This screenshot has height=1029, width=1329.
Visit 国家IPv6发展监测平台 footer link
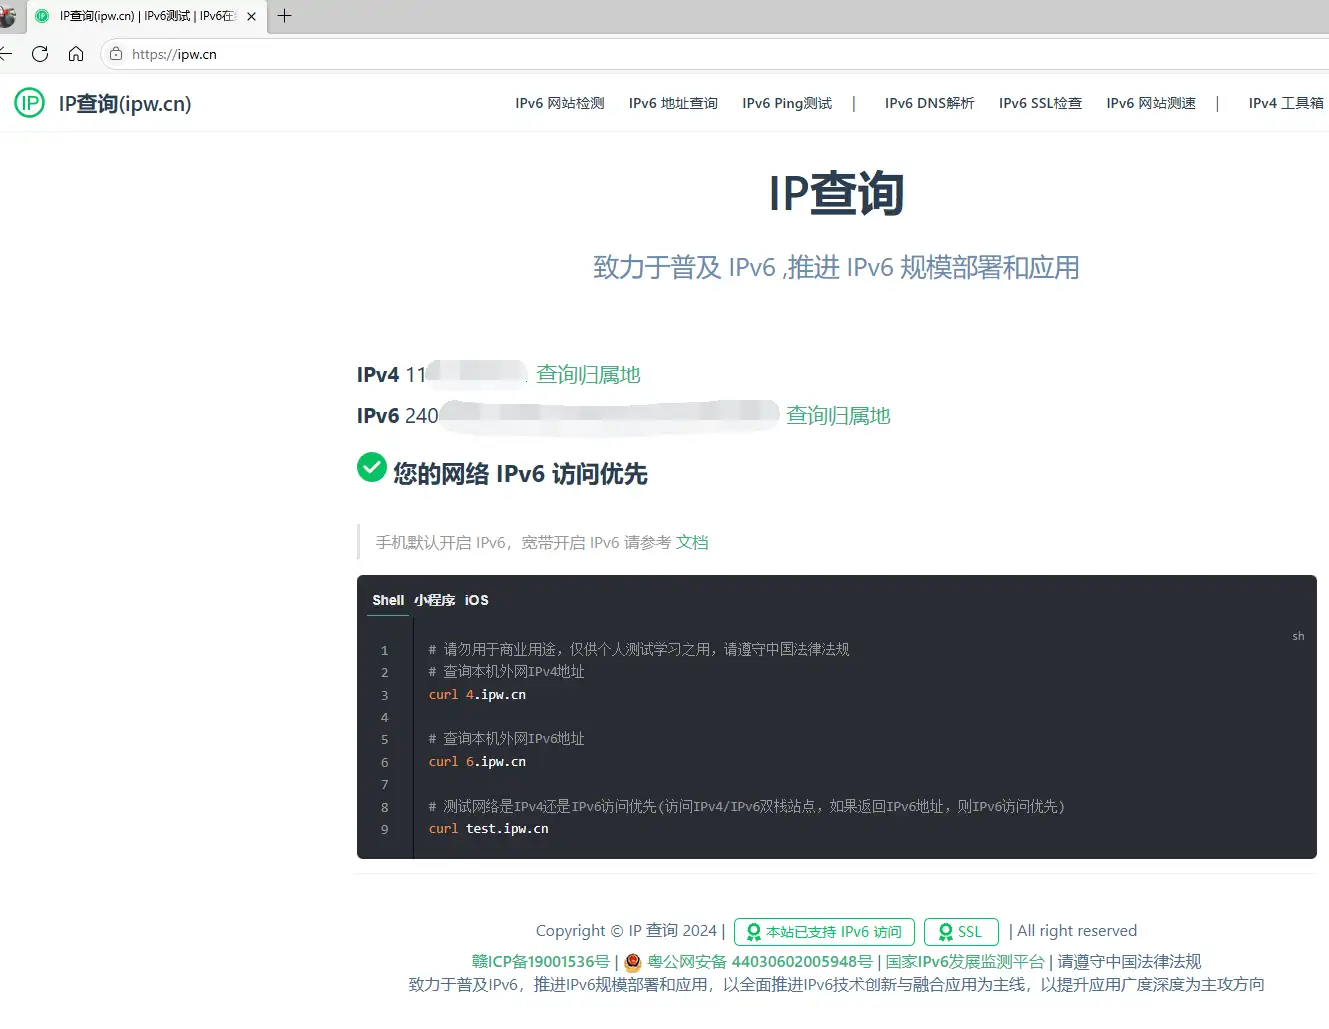966,962
